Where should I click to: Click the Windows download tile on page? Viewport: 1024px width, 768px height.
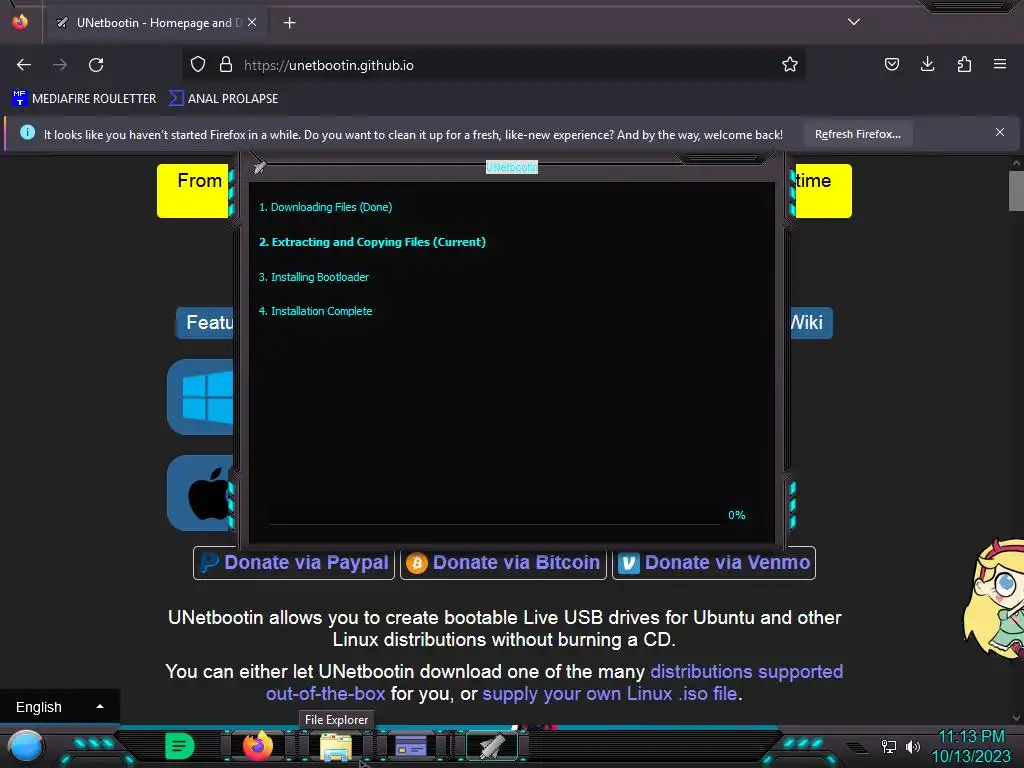click(200, 397)
